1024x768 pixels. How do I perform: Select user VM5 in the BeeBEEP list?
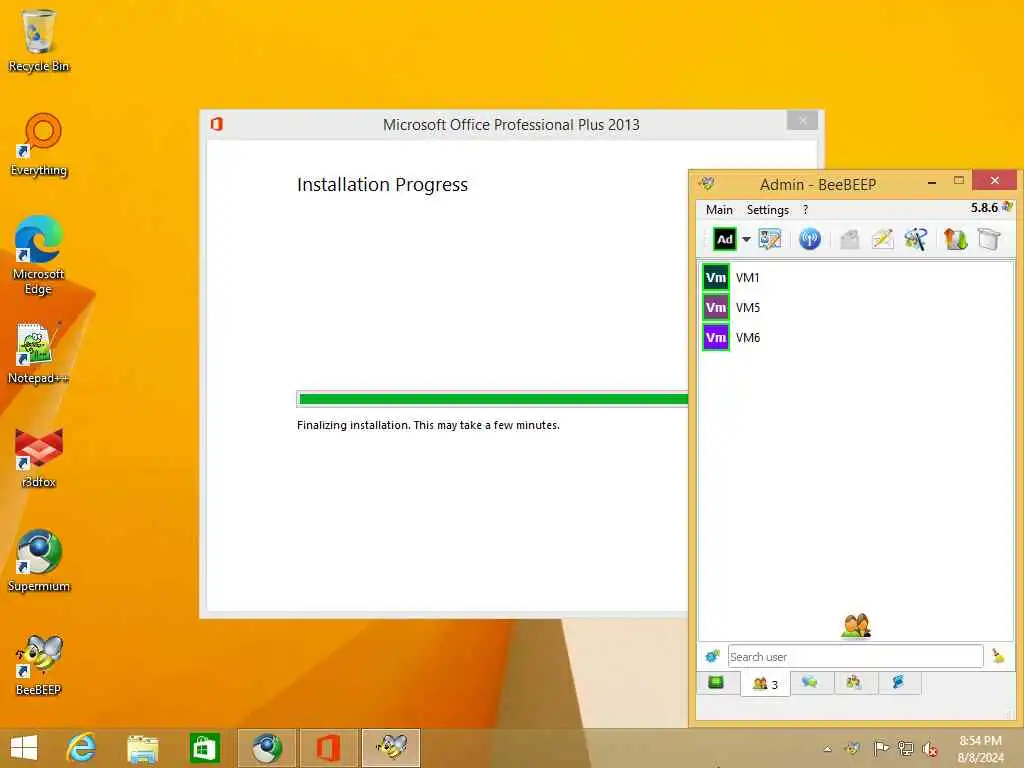856,308
